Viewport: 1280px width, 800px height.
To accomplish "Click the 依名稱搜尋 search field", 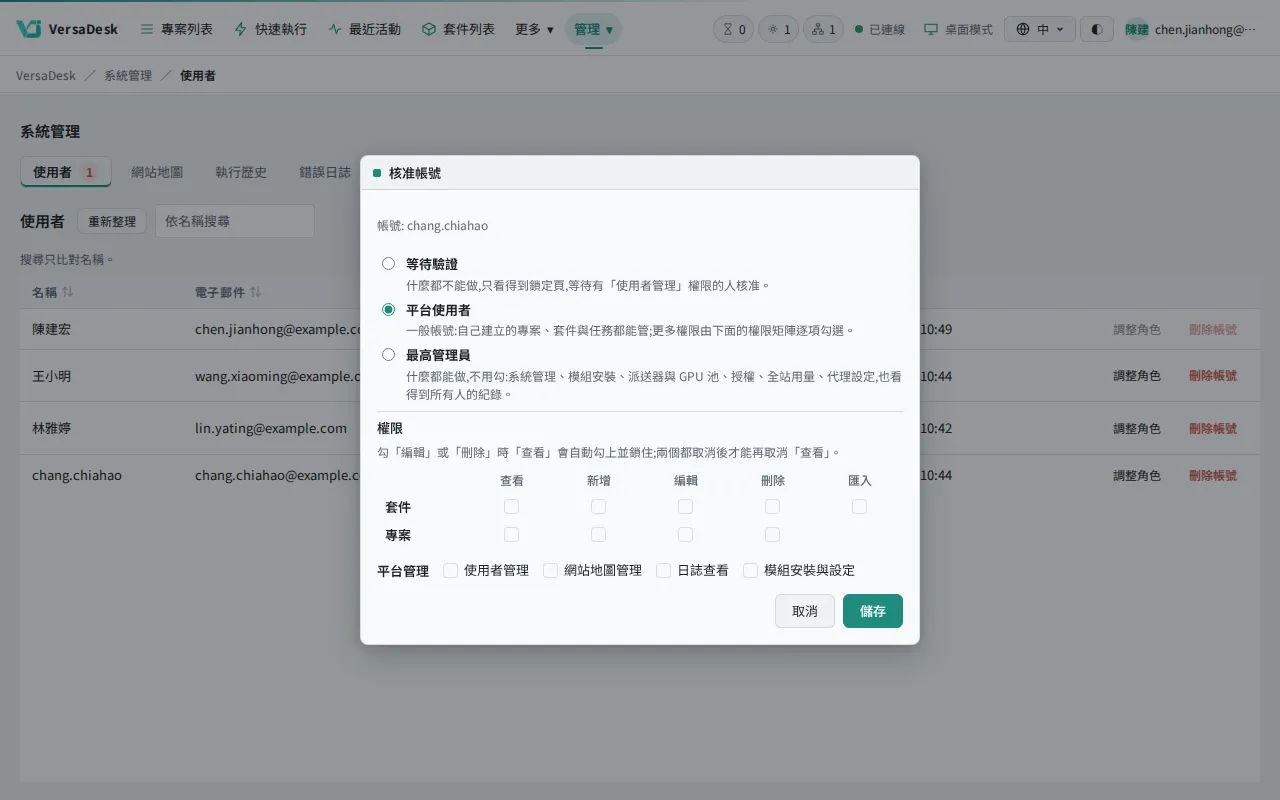I will click(235, 221).
